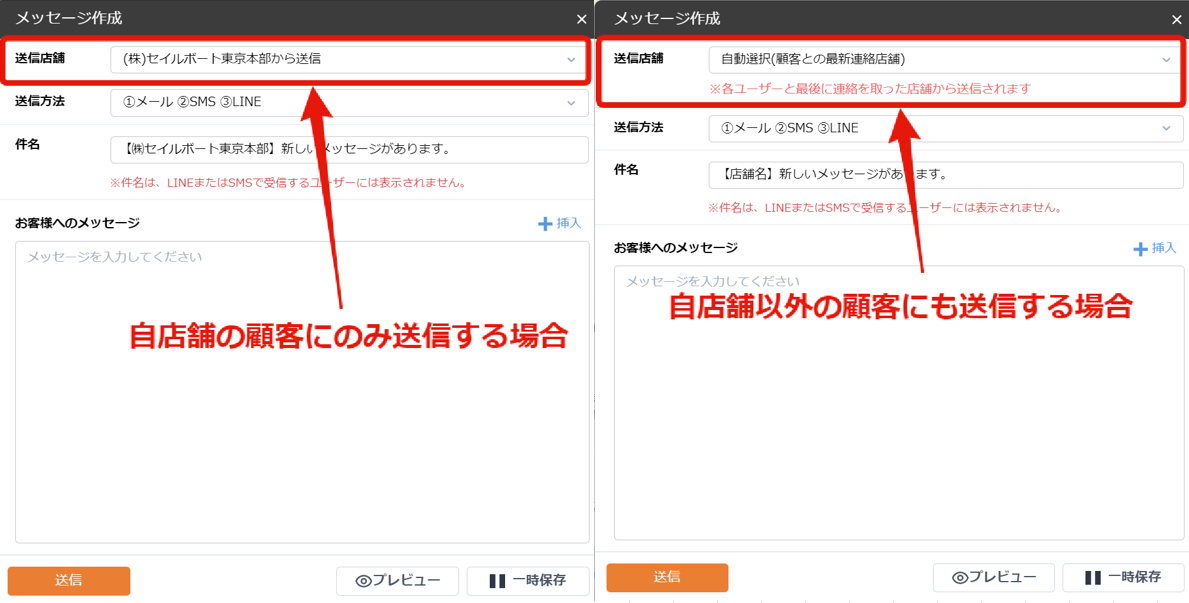Screen dimensions: 1189x603
Task: Close left メッセージ作成 dialog with X
Action: [x=582, y=20]
